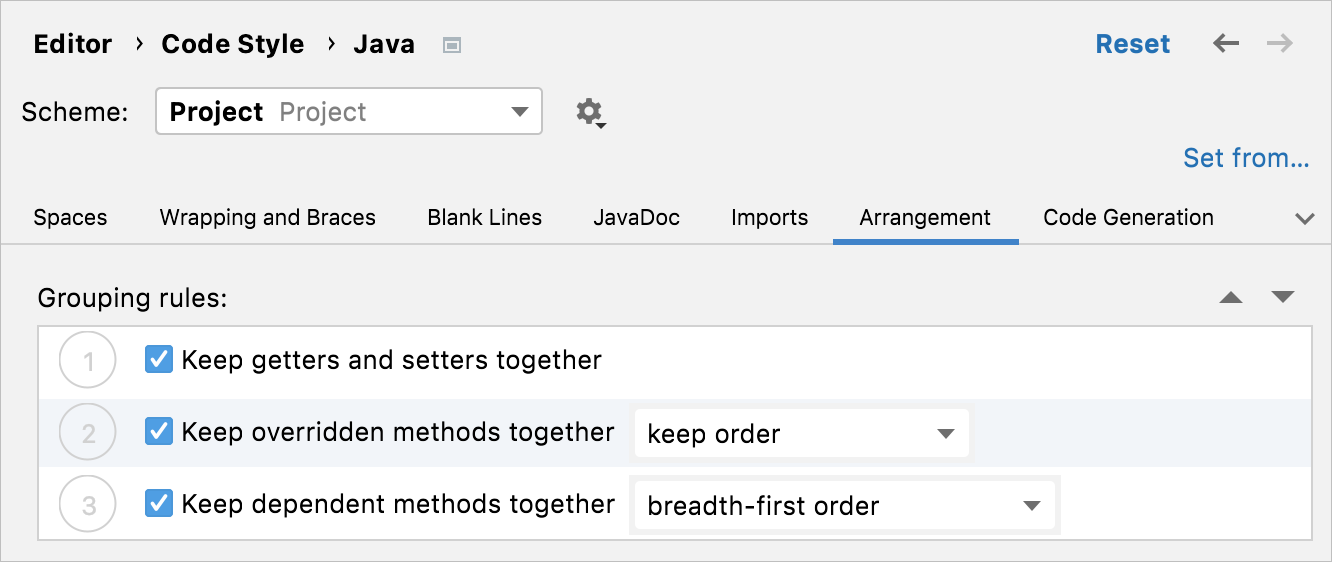
Task: Expand the breadth-first order dropdown
Action: point(844,506)
